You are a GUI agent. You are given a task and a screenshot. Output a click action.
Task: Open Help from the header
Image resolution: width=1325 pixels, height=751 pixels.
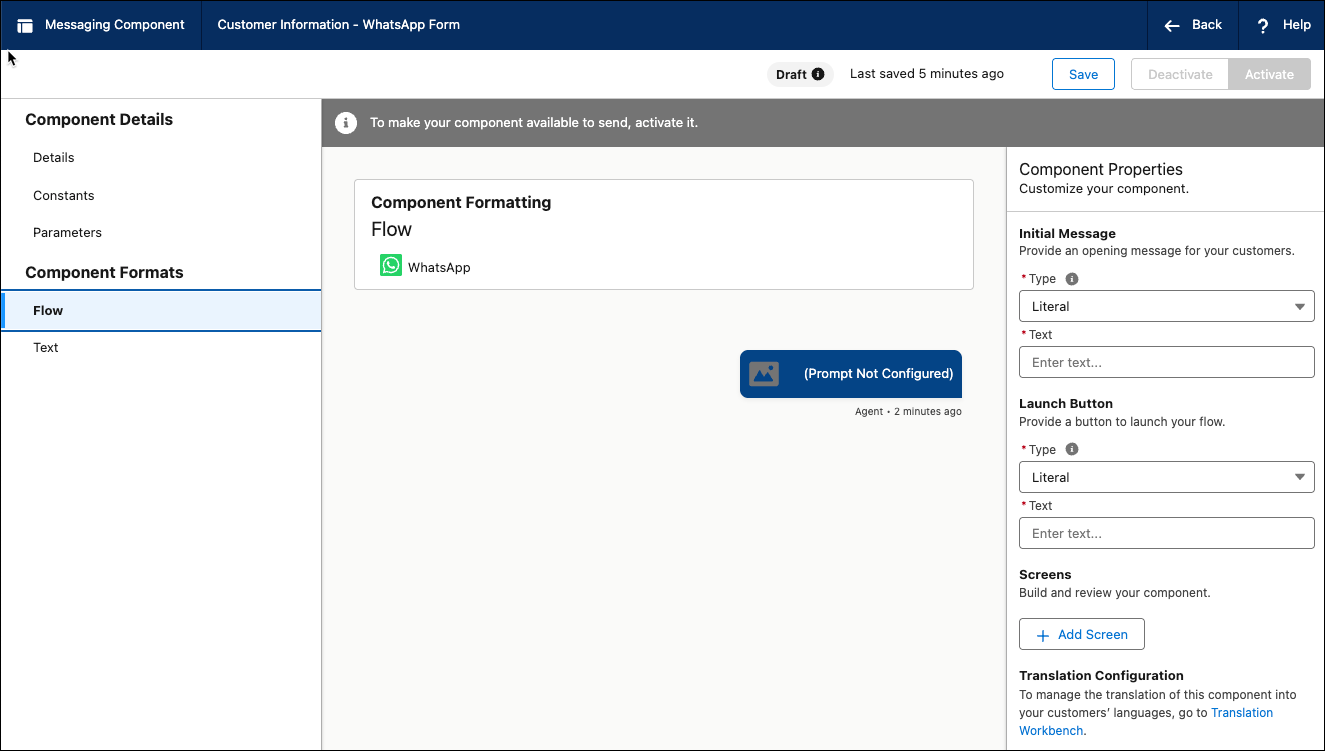click(x=1282, y=25)
